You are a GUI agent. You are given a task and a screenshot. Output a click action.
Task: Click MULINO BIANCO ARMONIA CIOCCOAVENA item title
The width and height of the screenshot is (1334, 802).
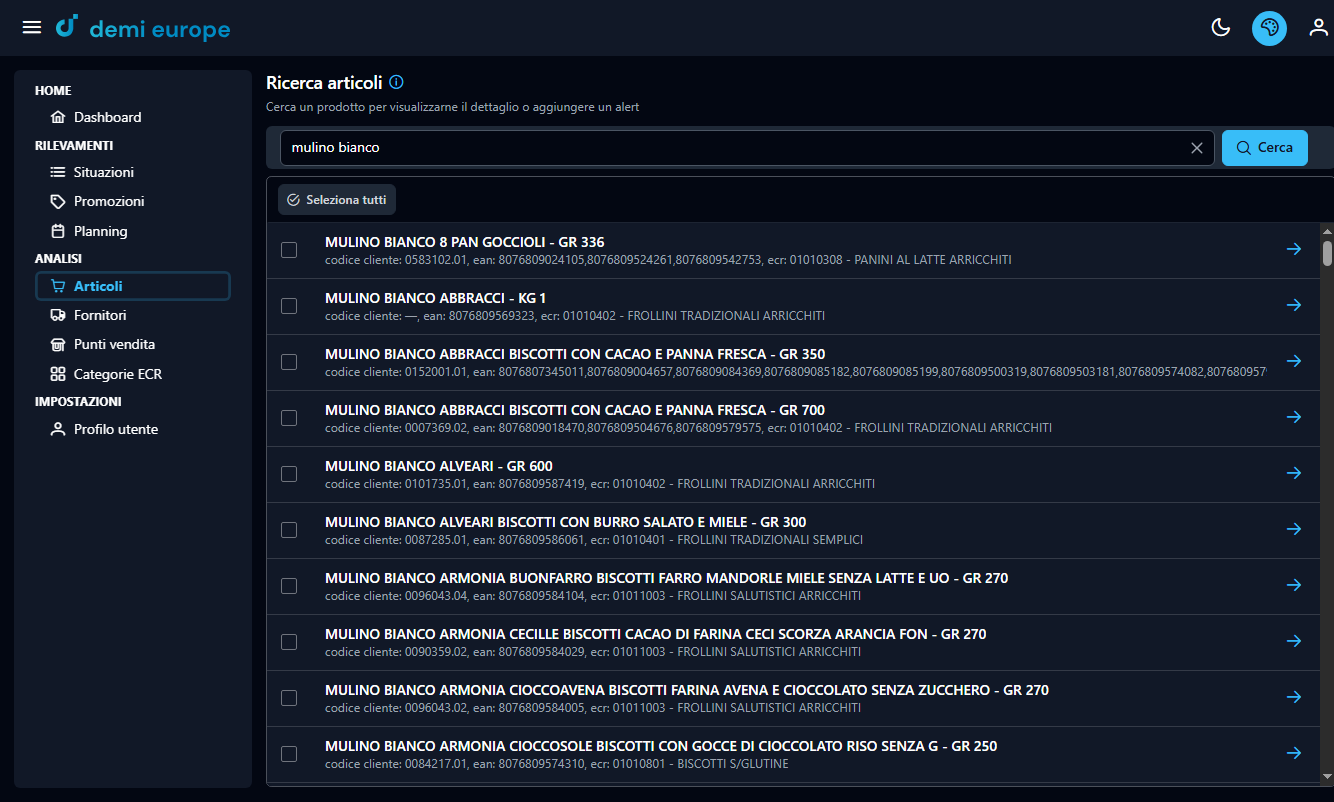tap(687, 690)
